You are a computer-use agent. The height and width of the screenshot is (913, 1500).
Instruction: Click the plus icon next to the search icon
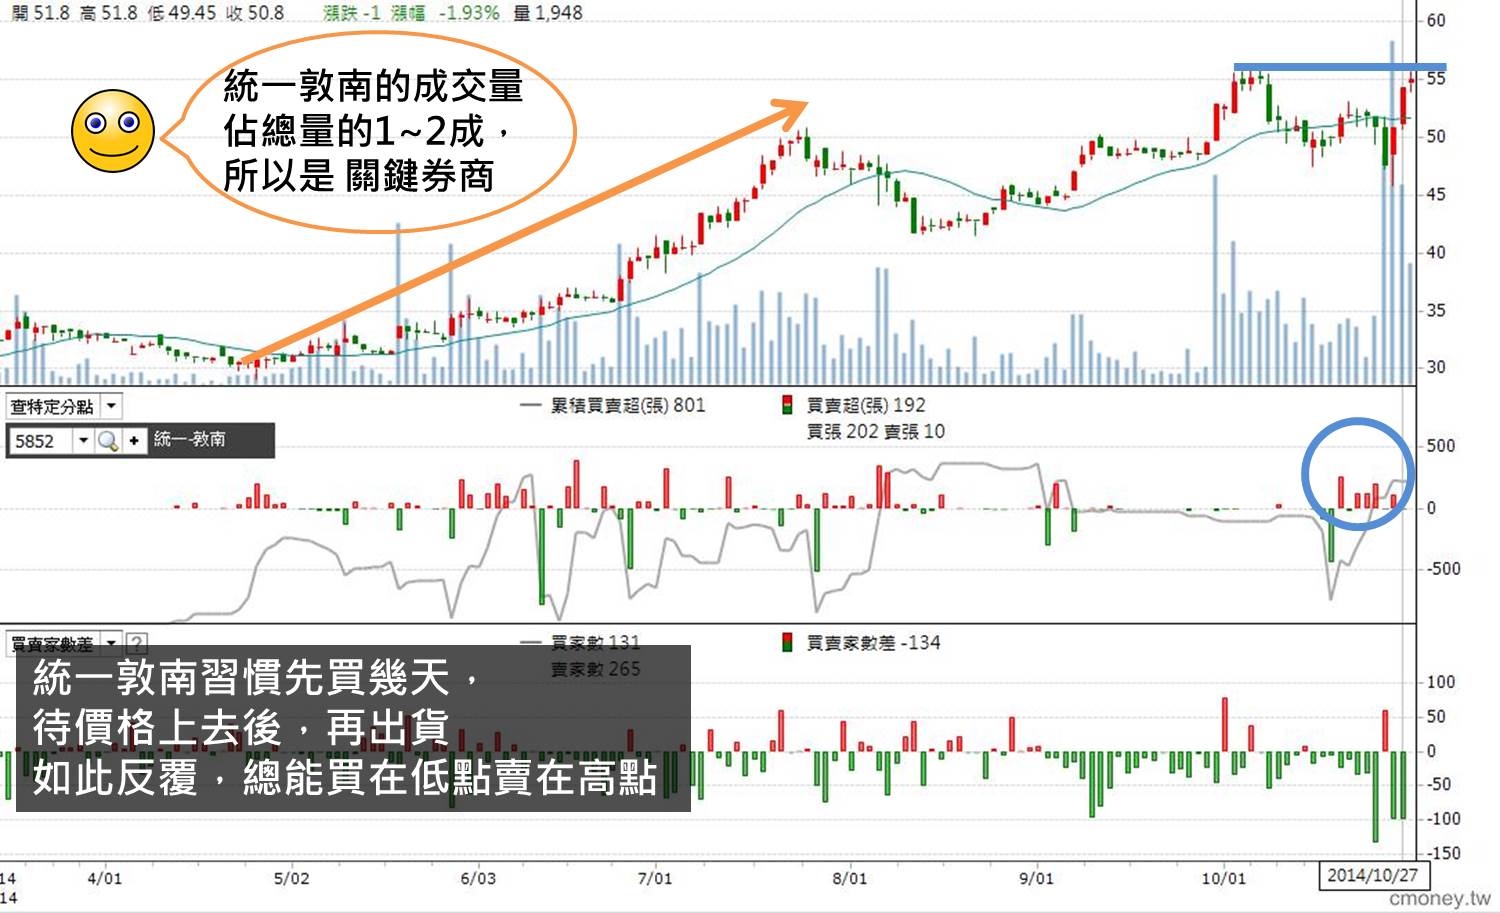pyautogui.click(x=133, y=441)
